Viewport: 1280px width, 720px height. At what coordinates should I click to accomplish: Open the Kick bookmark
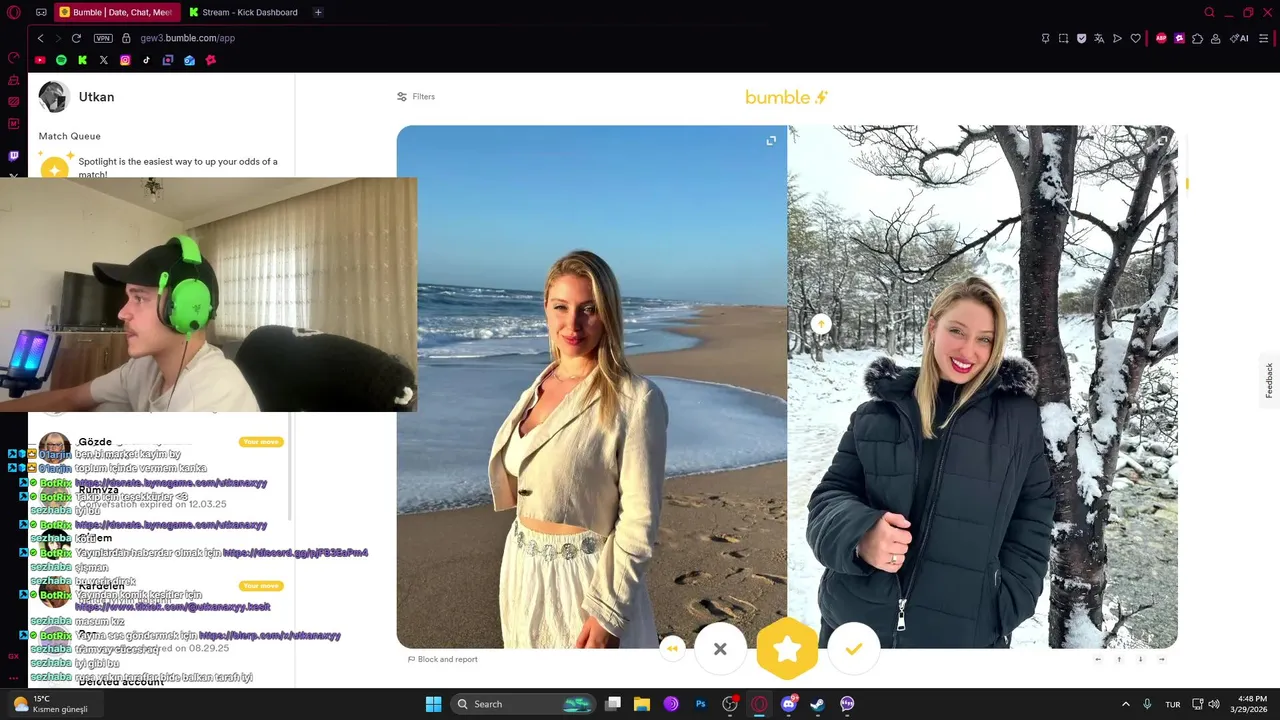coord(82,60)
